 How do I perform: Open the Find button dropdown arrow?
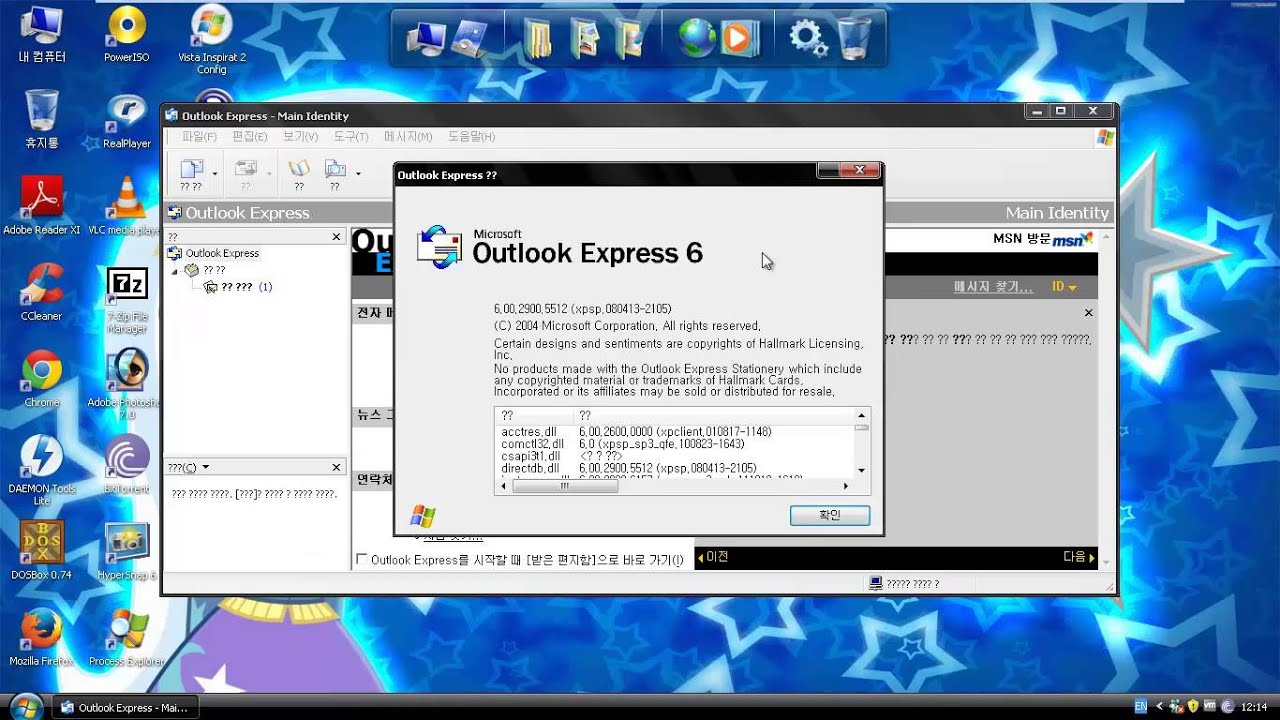[358, 173]
